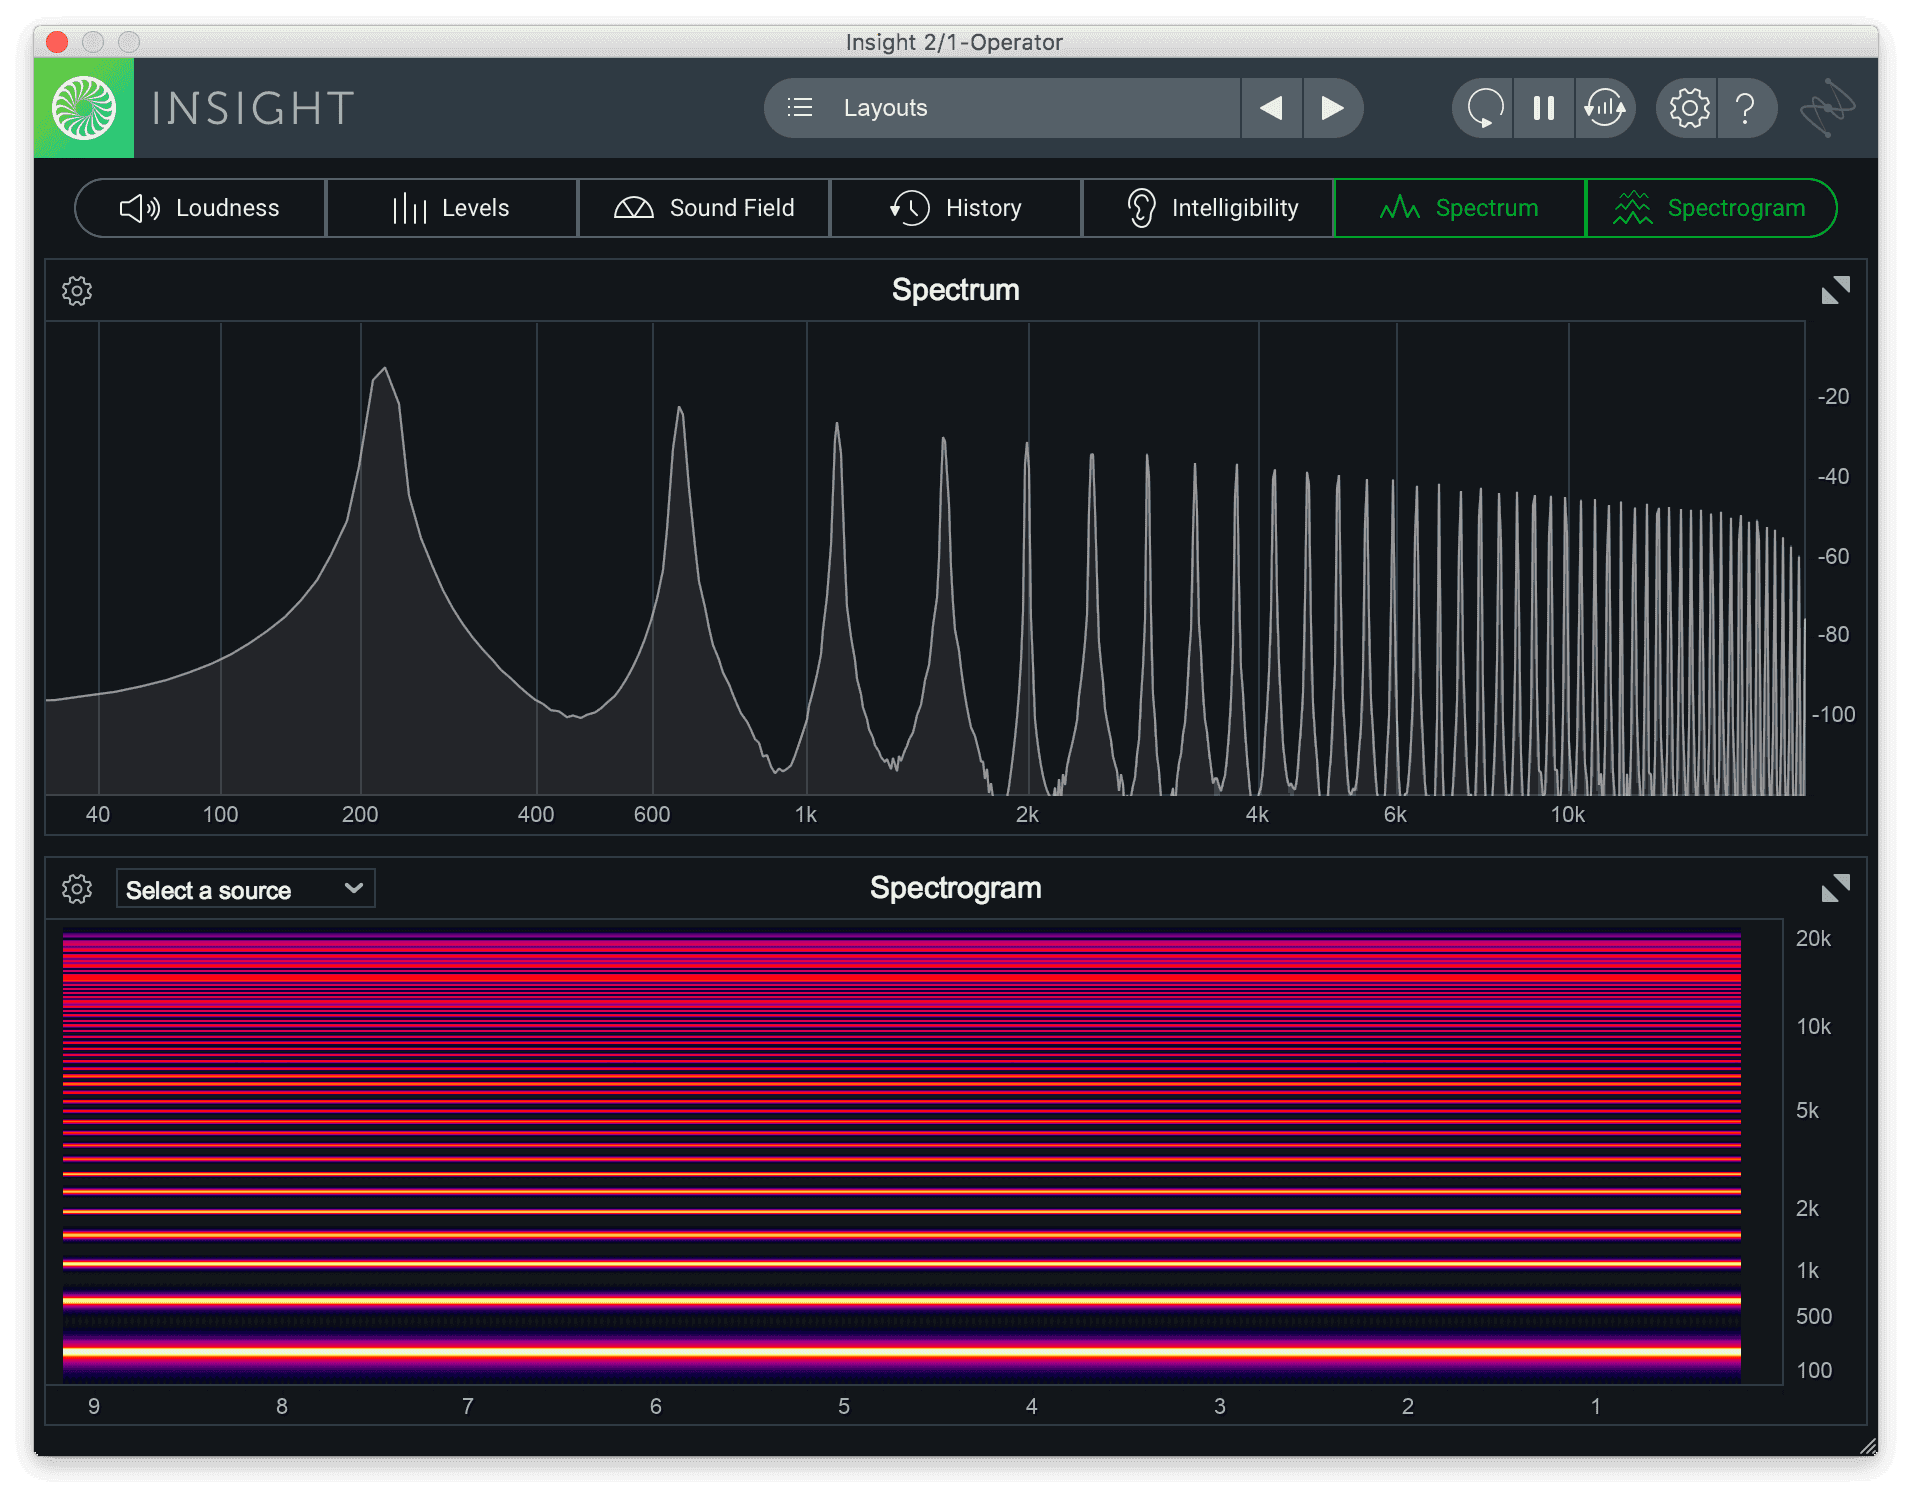Click the loudness target reset icon

[x=1605, y=108]
